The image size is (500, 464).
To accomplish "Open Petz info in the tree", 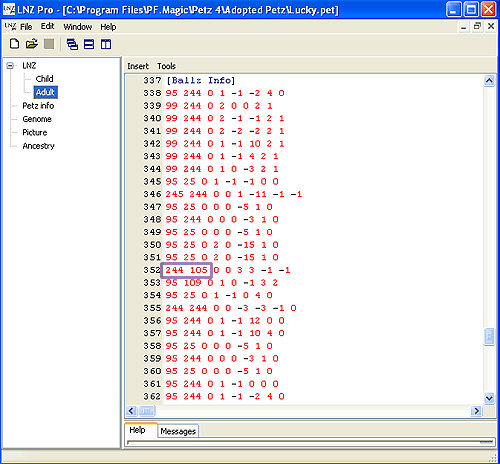I will pos(38,106).
